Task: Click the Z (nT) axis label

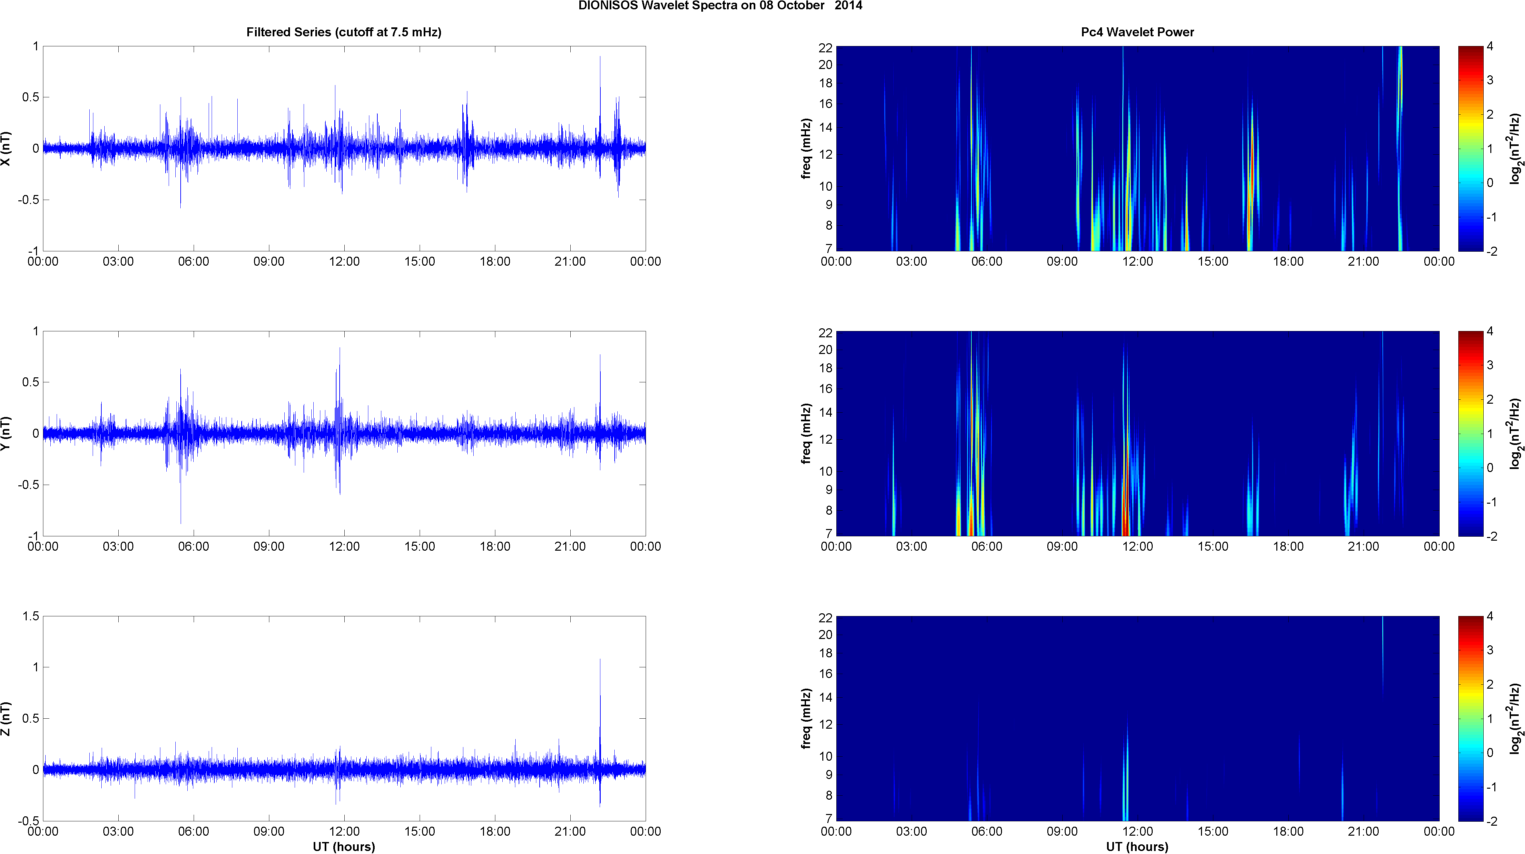Action: (x=7, y=718)
